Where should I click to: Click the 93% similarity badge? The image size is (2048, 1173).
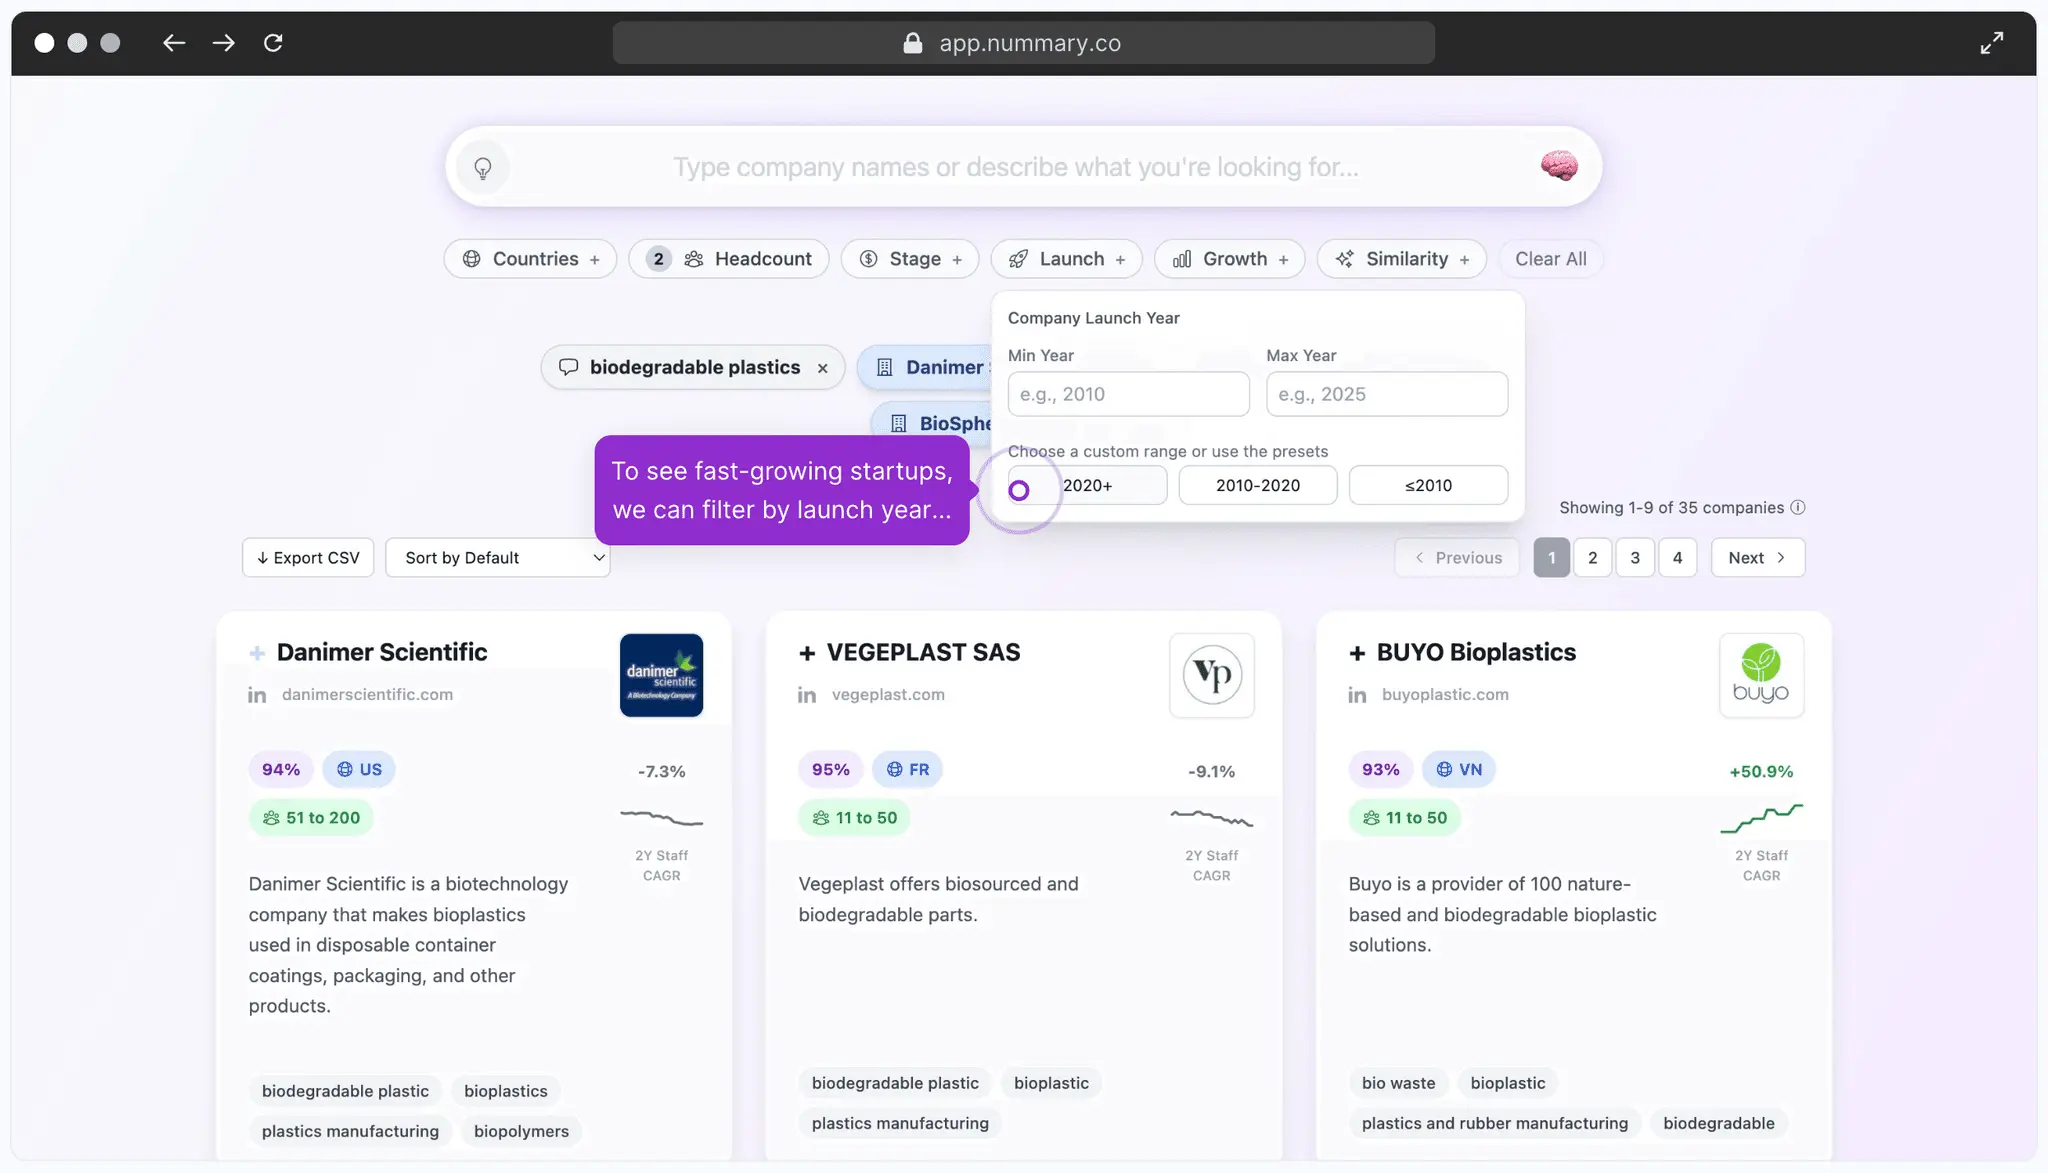[x=1381, y=769]
